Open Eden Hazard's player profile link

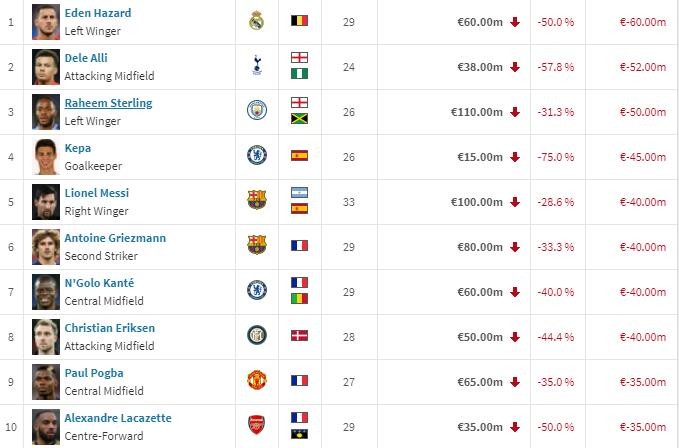98,13
